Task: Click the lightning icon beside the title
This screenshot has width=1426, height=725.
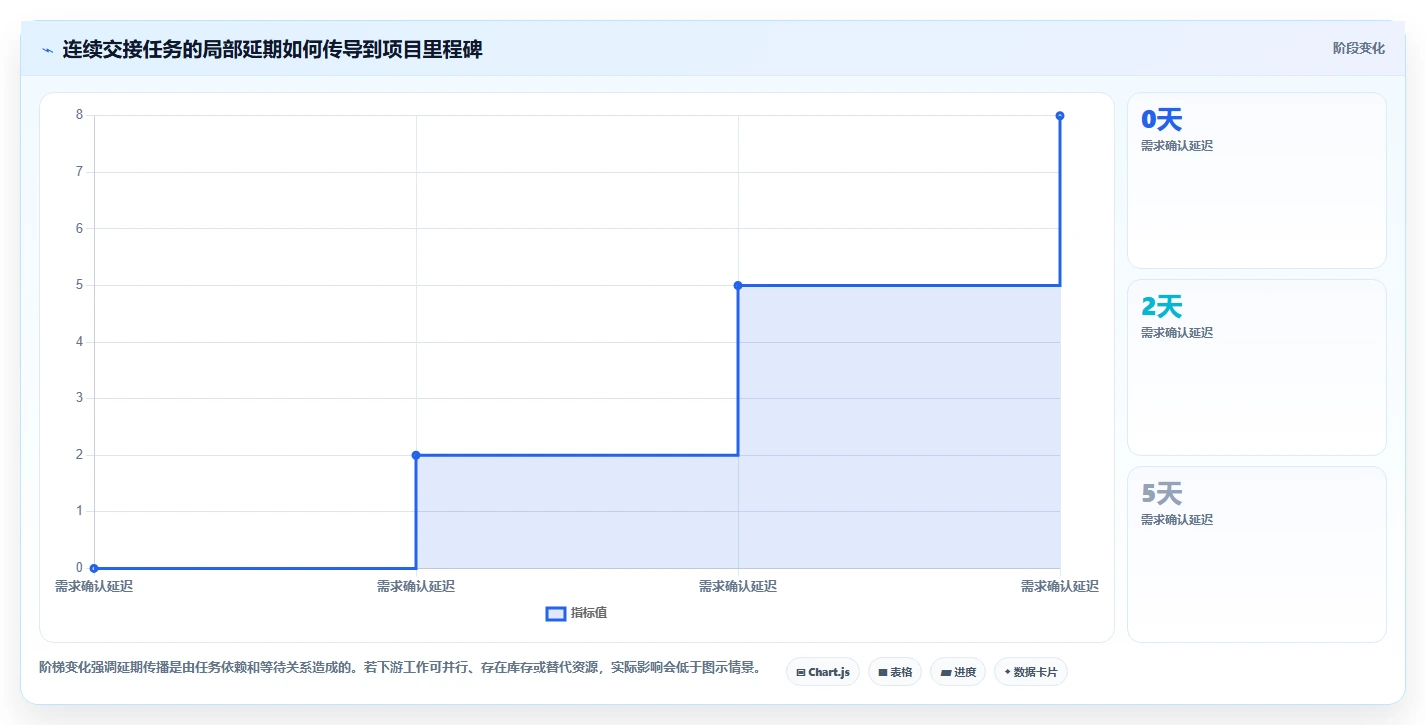Action: point(47,50)
